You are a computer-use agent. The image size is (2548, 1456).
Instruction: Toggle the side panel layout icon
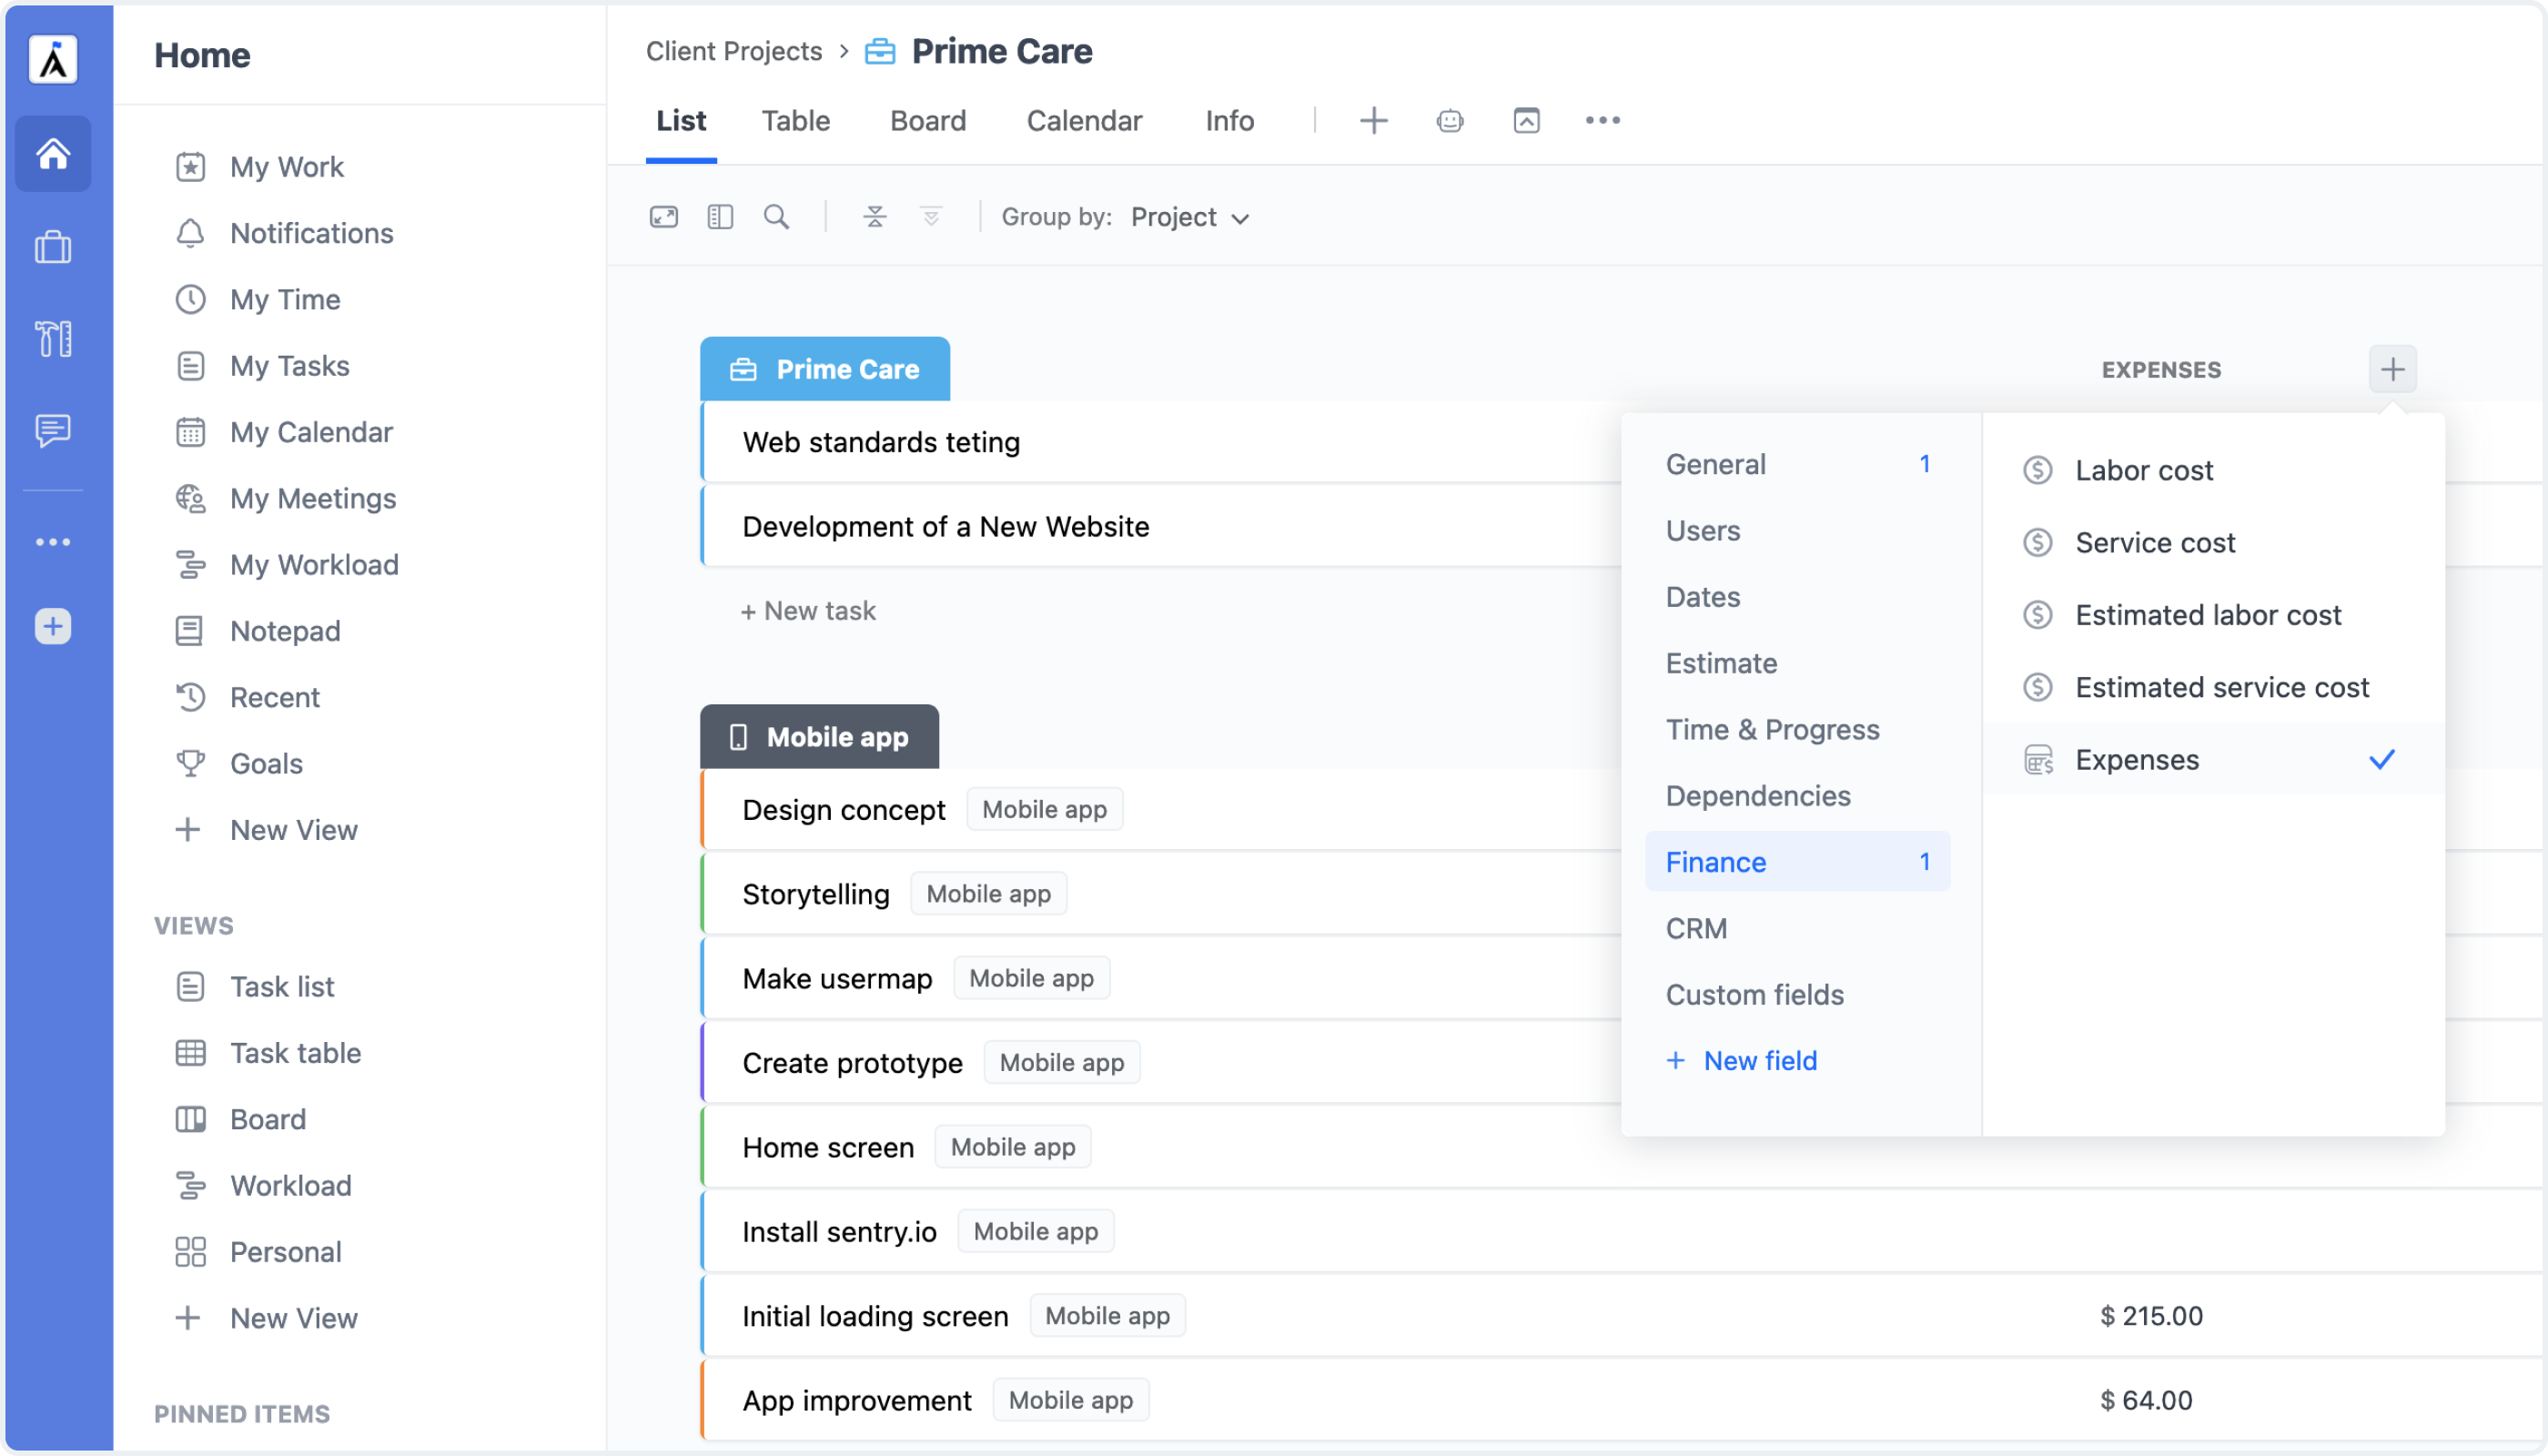(x=720, y=217)
